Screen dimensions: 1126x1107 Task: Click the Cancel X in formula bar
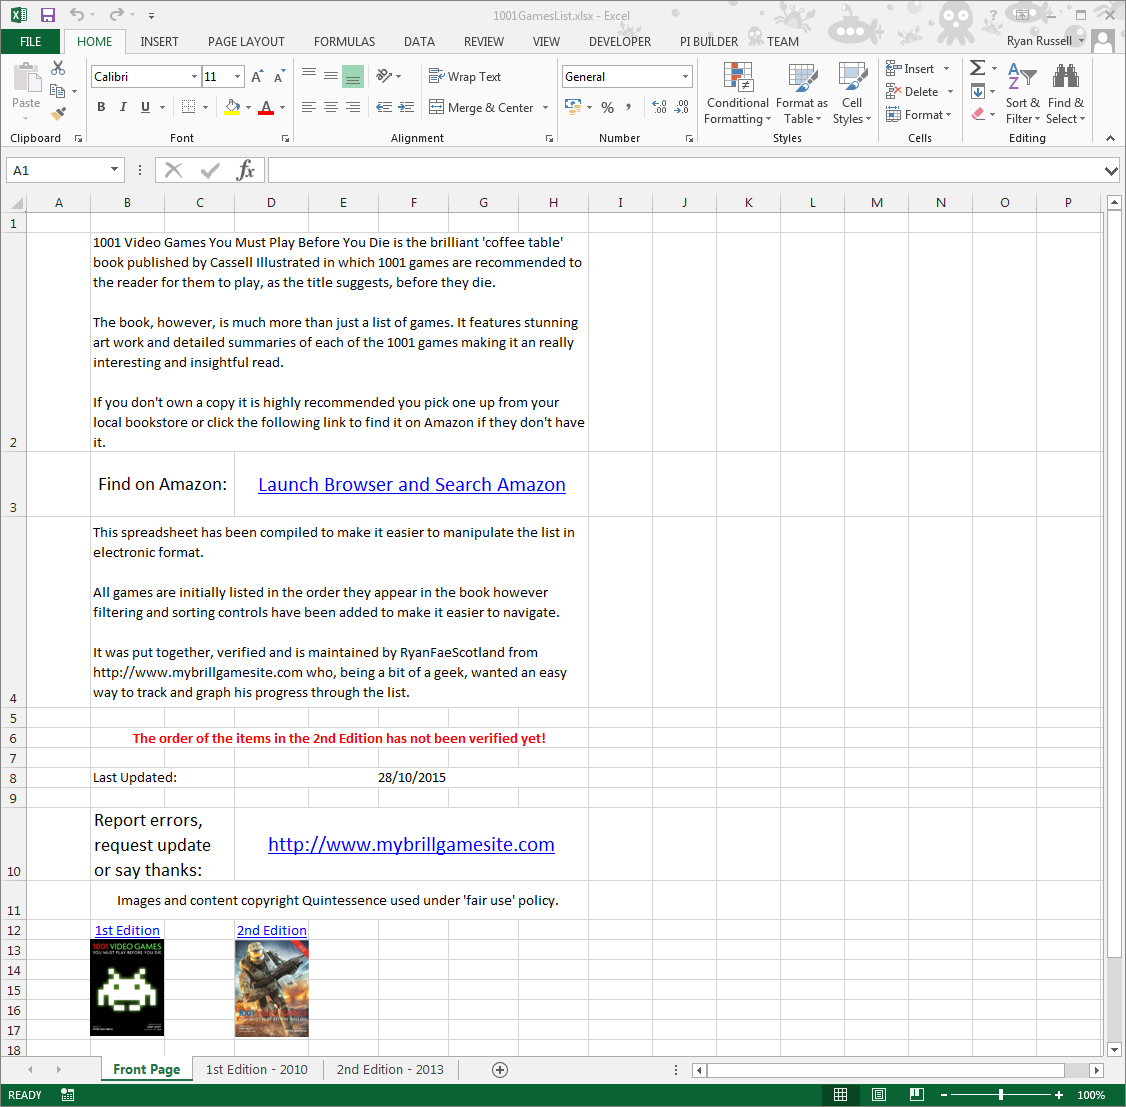point(173,170)
